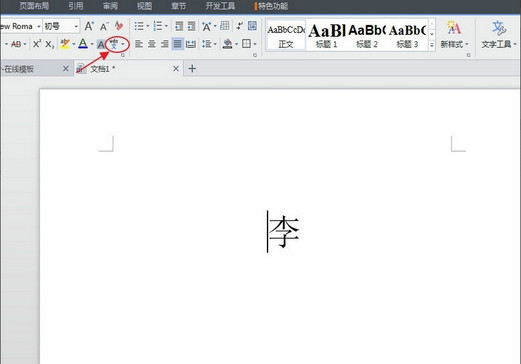Open the 审阅 ribbon tab

110,6
